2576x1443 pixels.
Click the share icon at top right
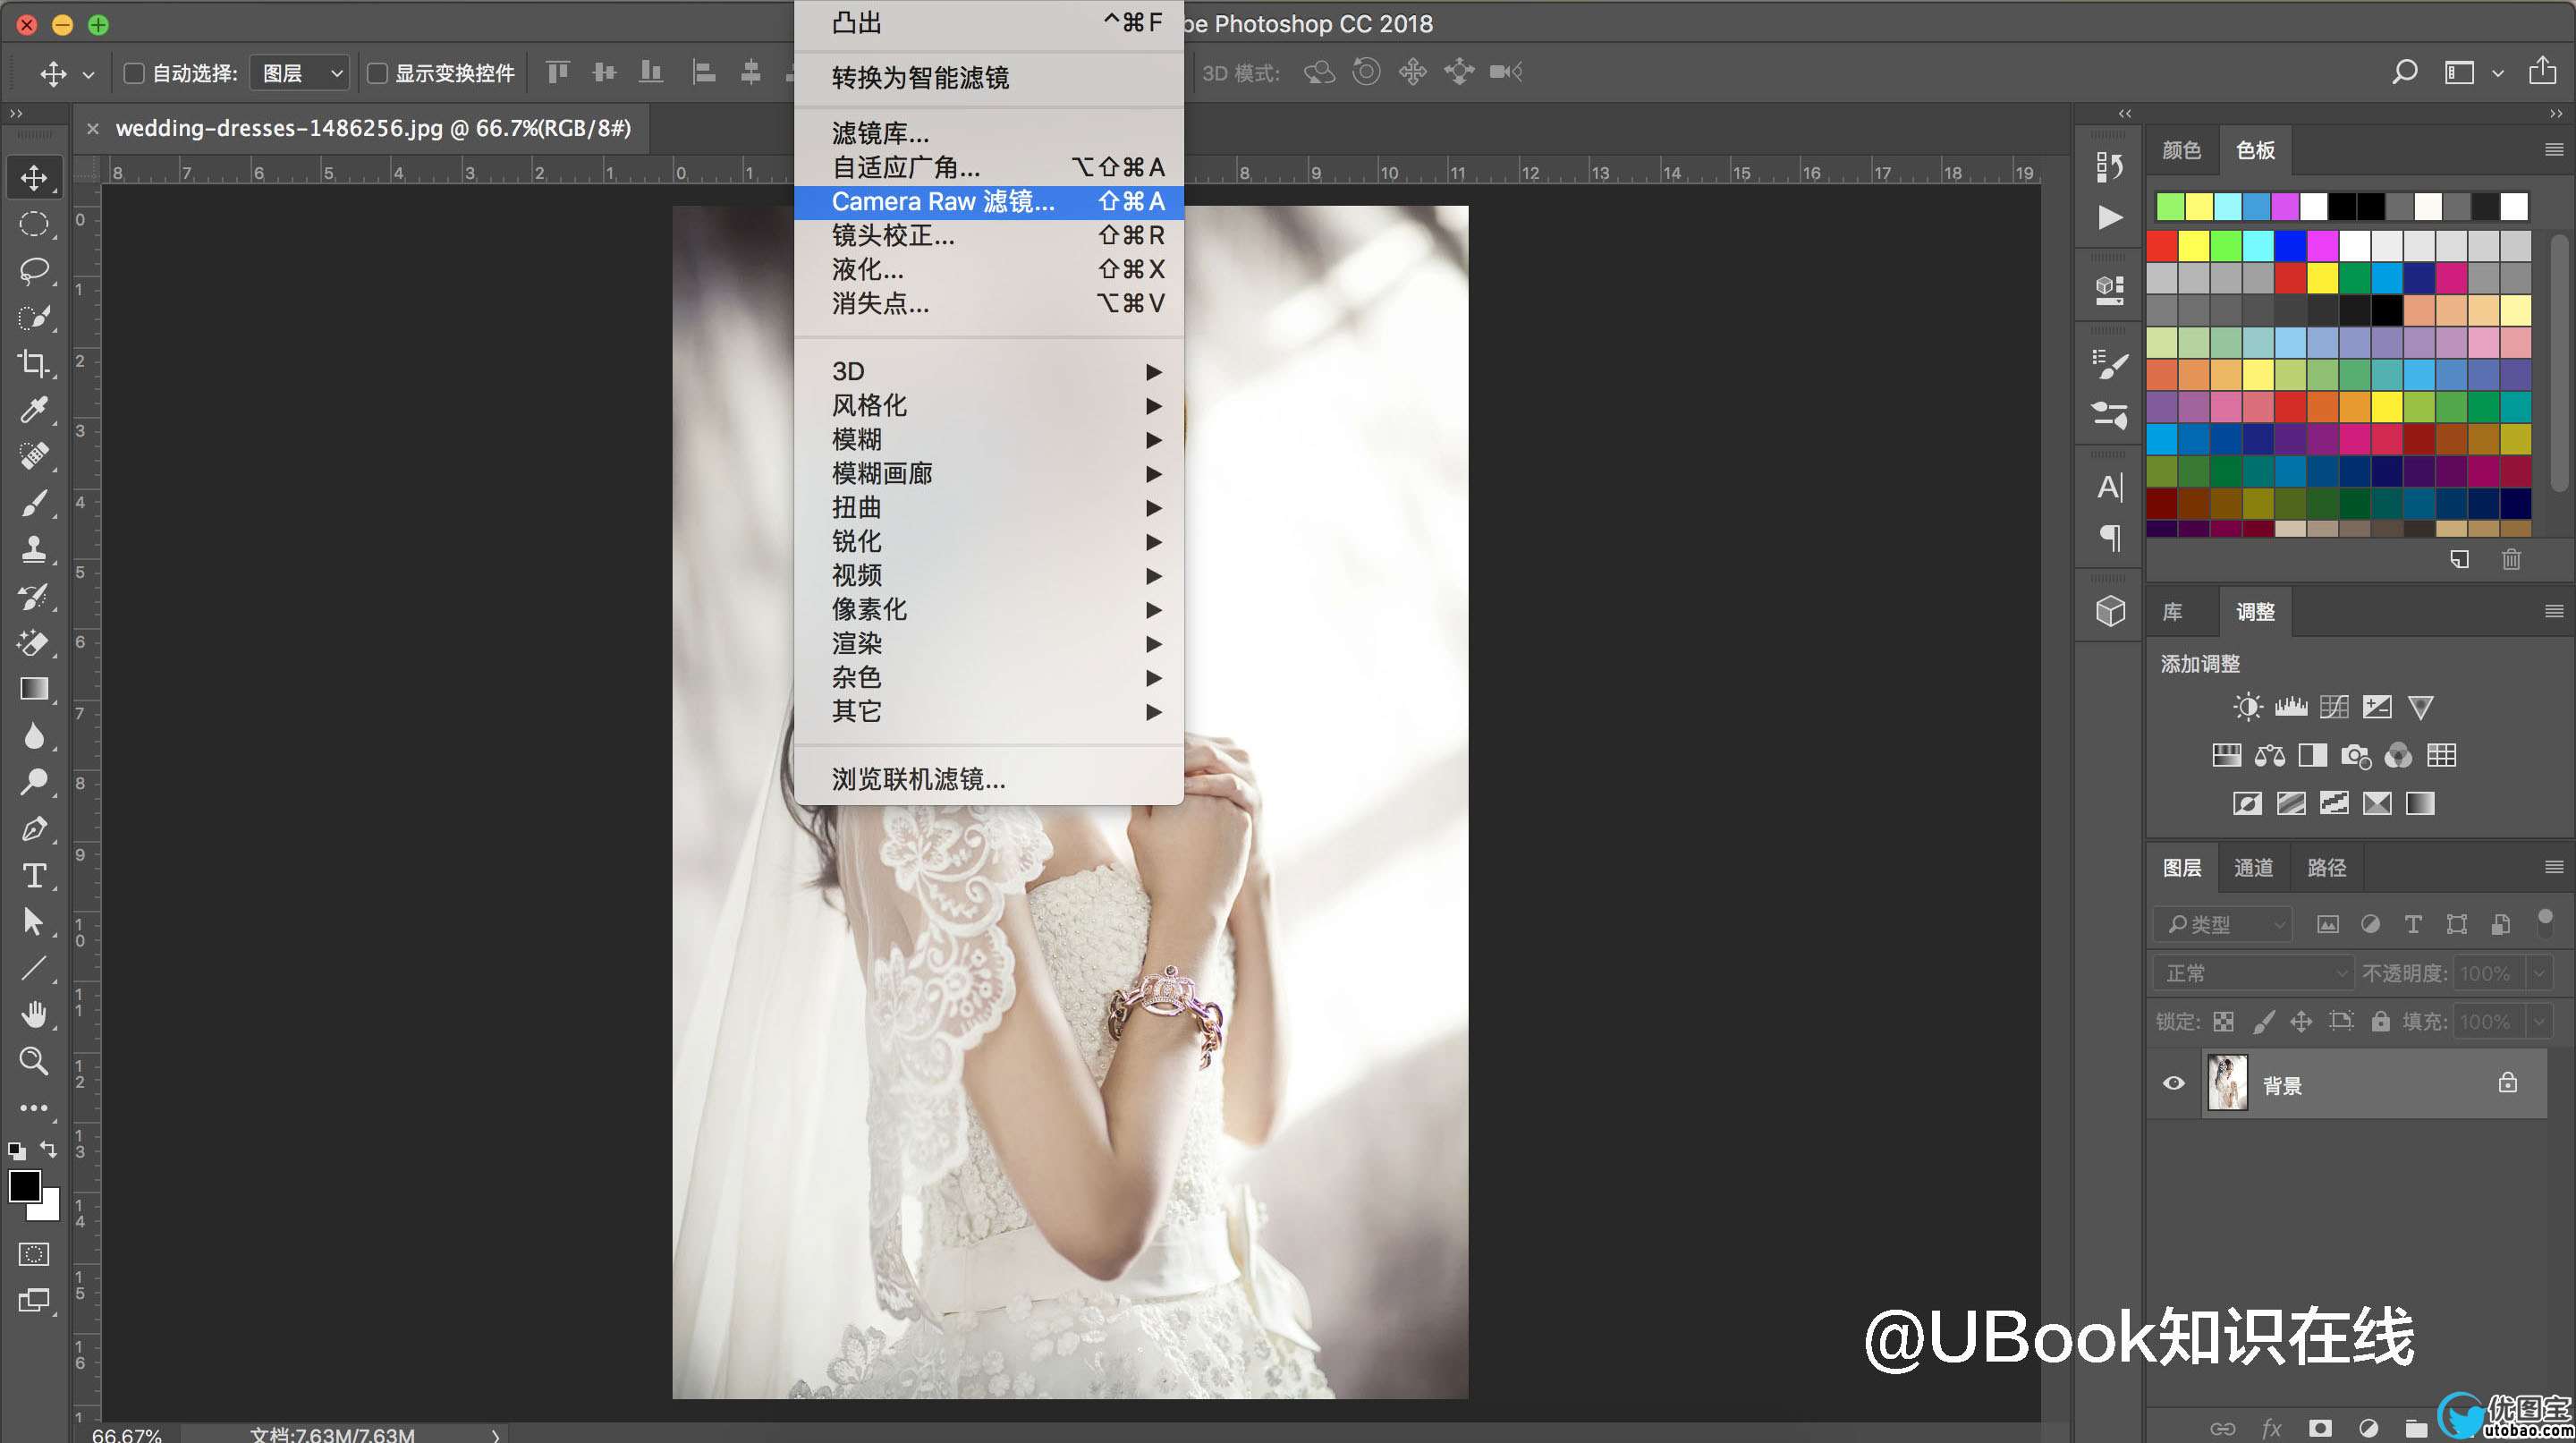point(2542,71)
